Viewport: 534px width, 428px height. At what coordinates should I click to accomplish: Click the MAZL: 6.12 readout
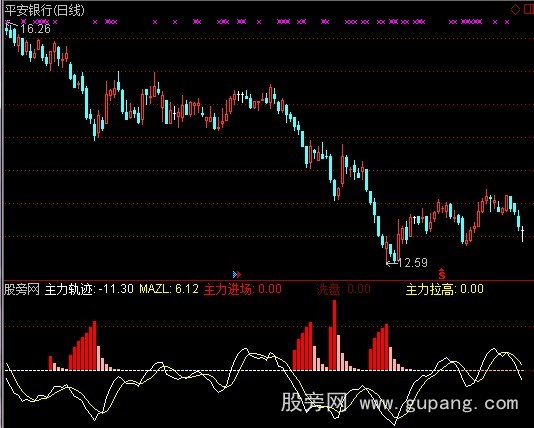point(169,289)
